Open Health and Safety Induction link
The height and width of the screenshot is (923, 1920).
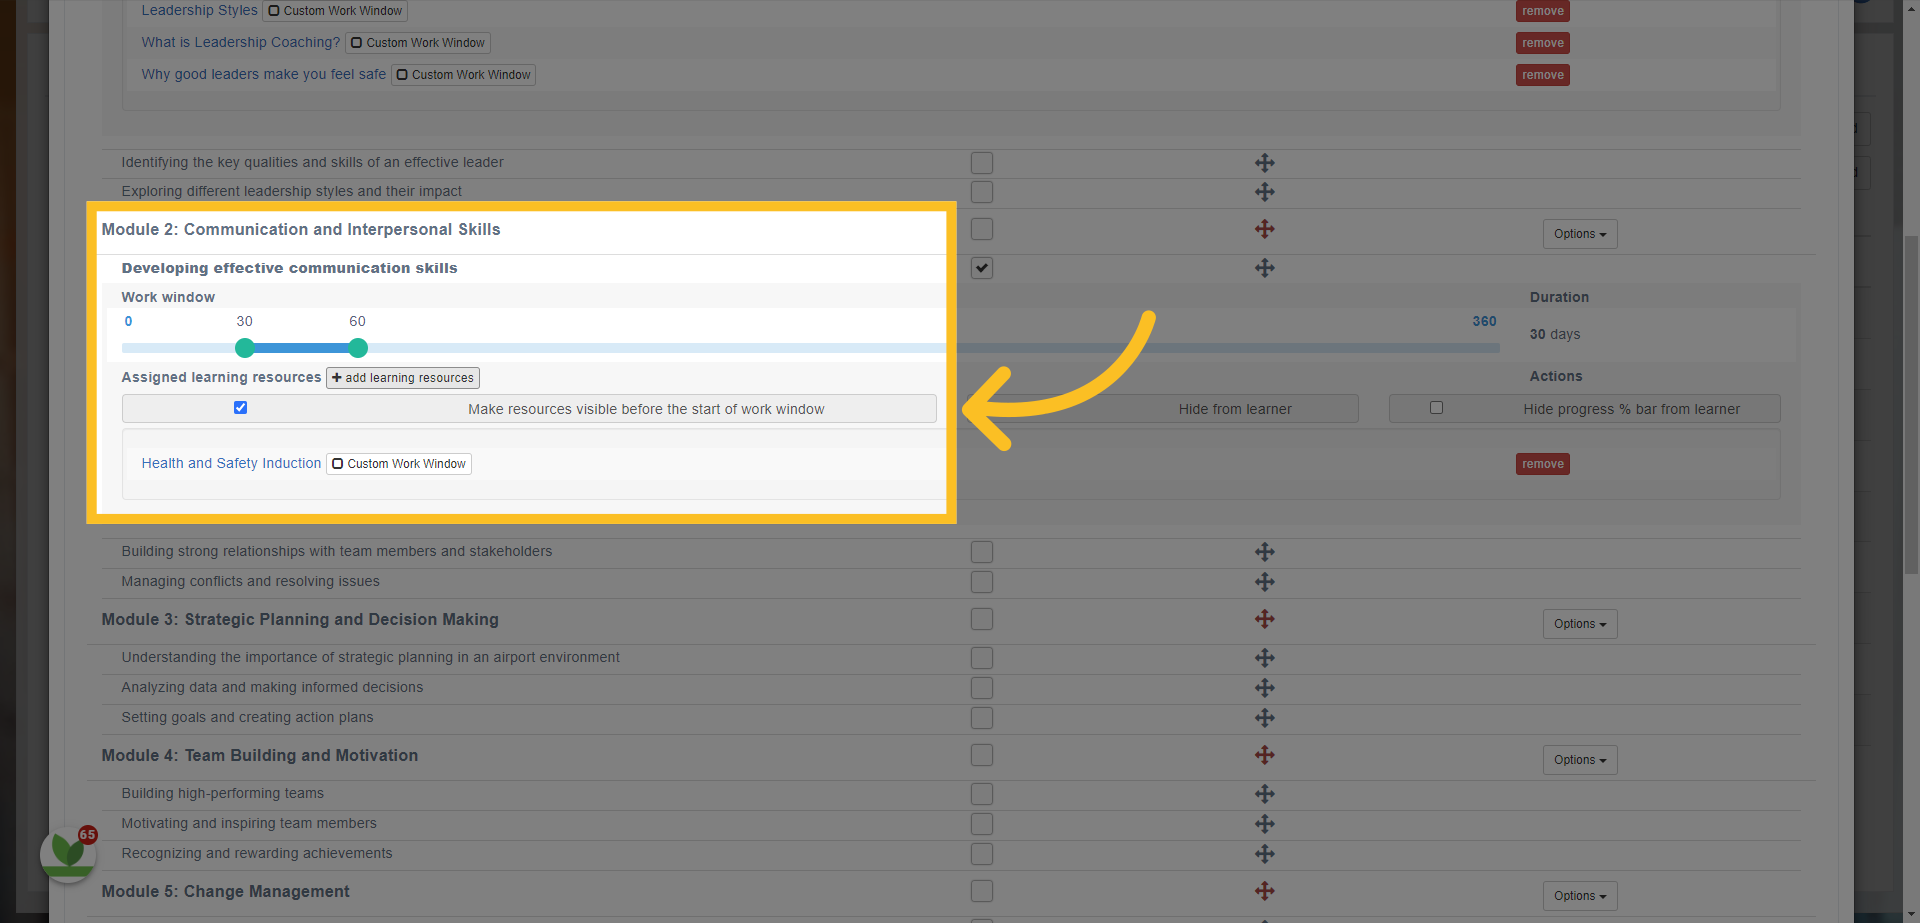[x=231, y=463]
